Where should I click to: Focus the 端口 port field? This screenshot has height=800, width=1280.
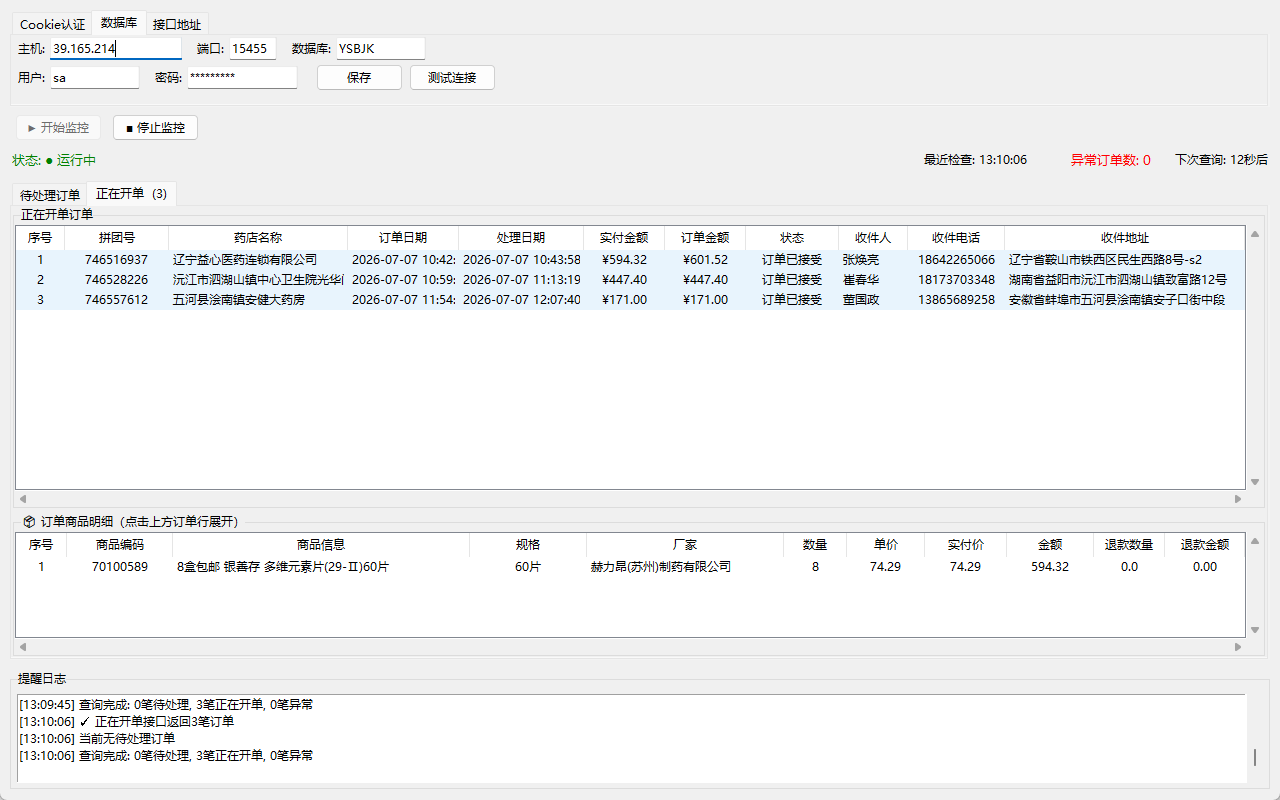[x=253, y=48]
